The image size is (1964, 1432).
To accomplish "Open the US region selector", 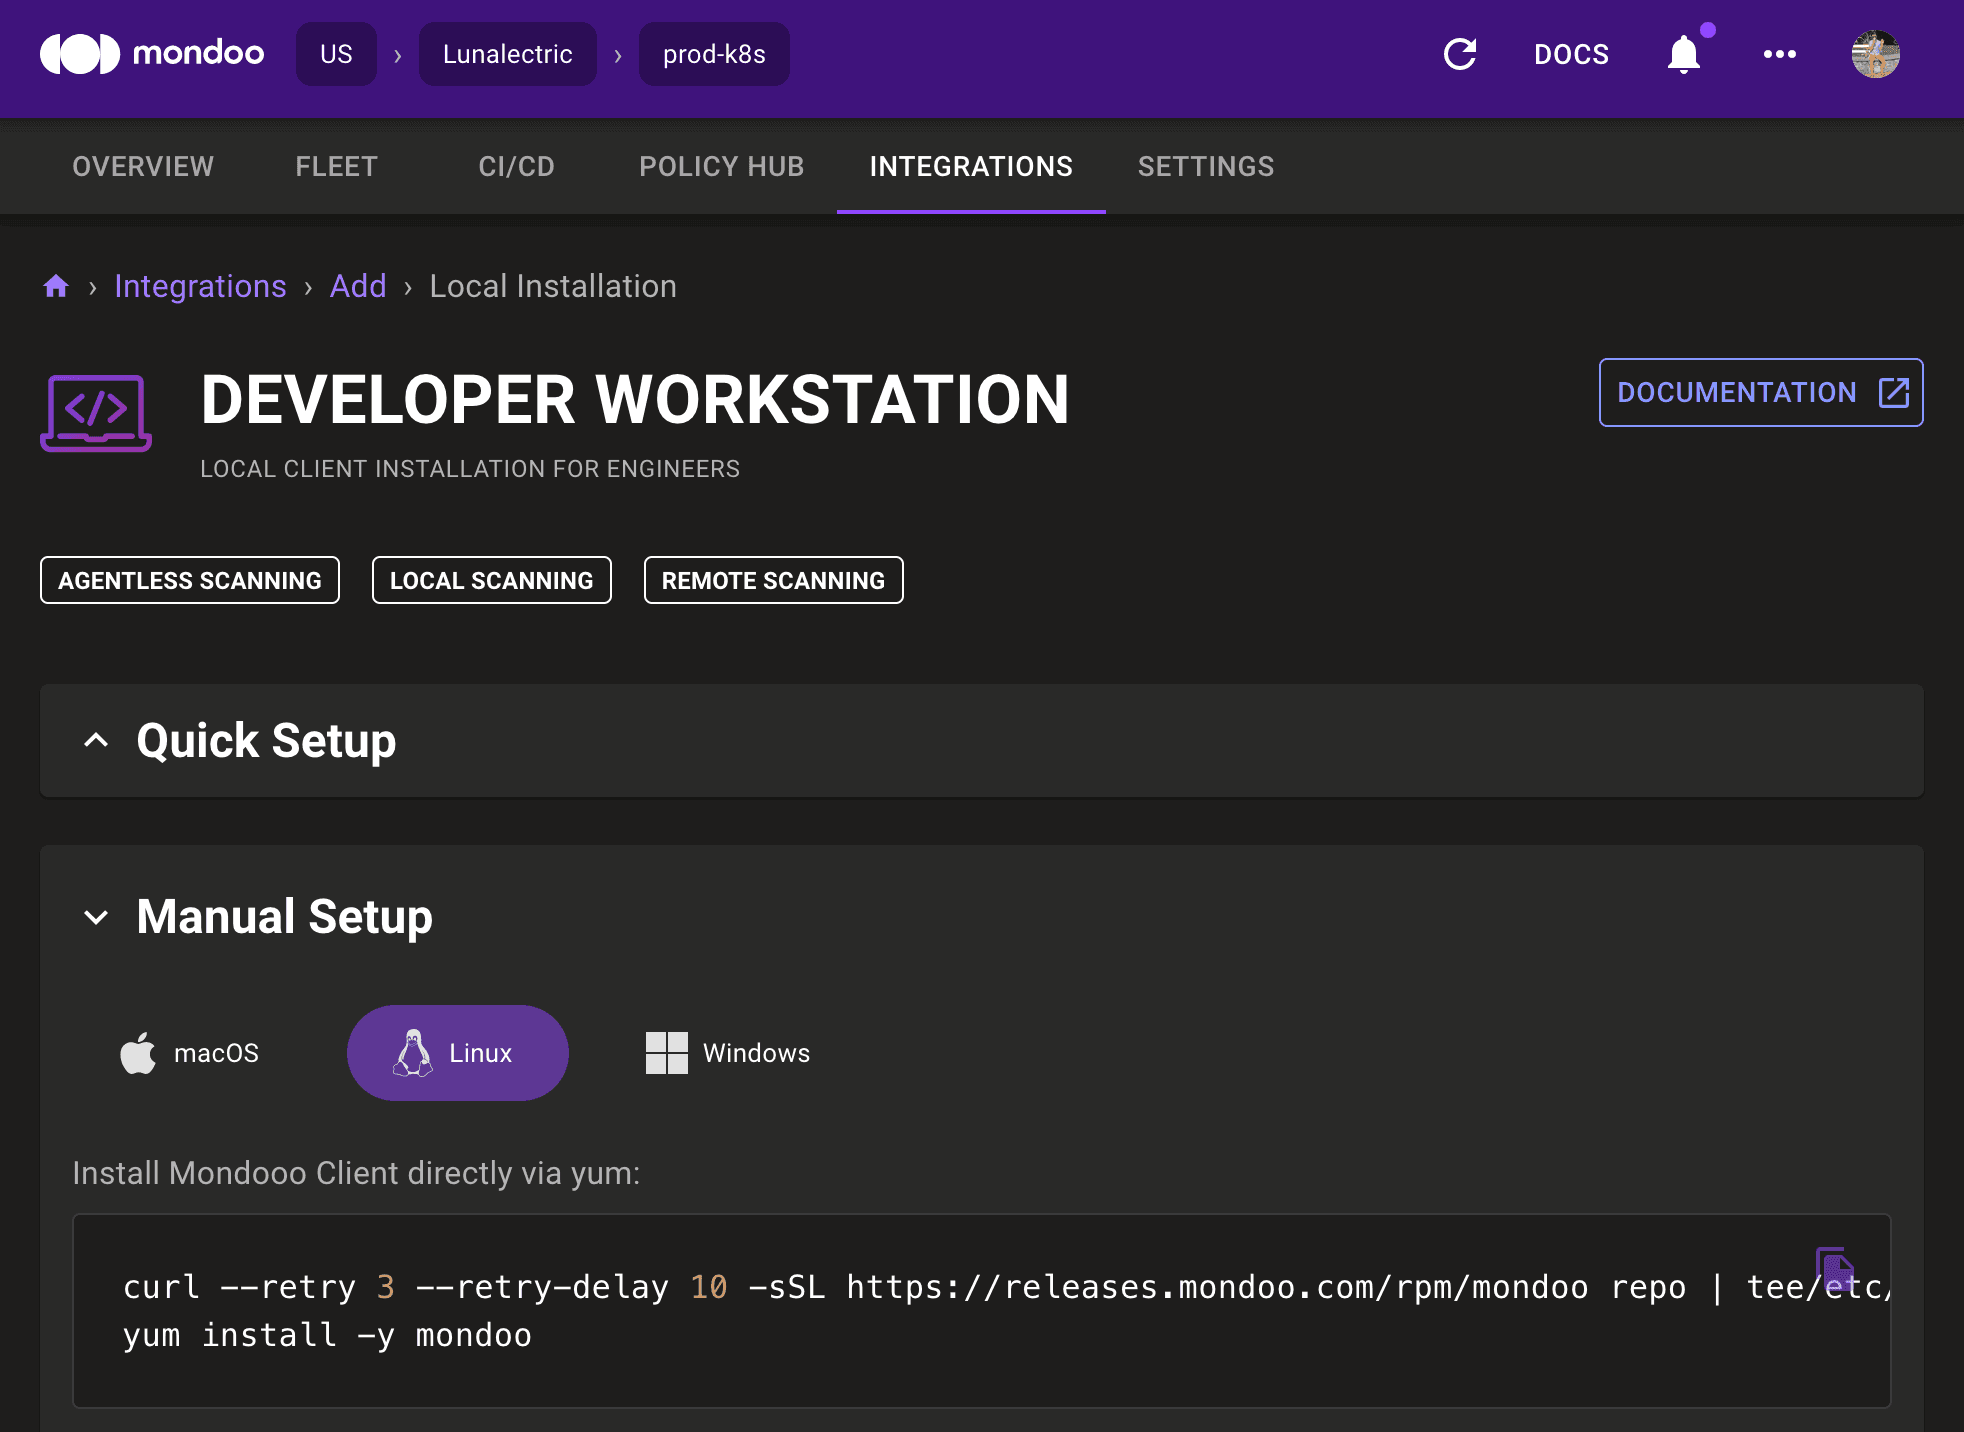I will [x=336, y=54].
